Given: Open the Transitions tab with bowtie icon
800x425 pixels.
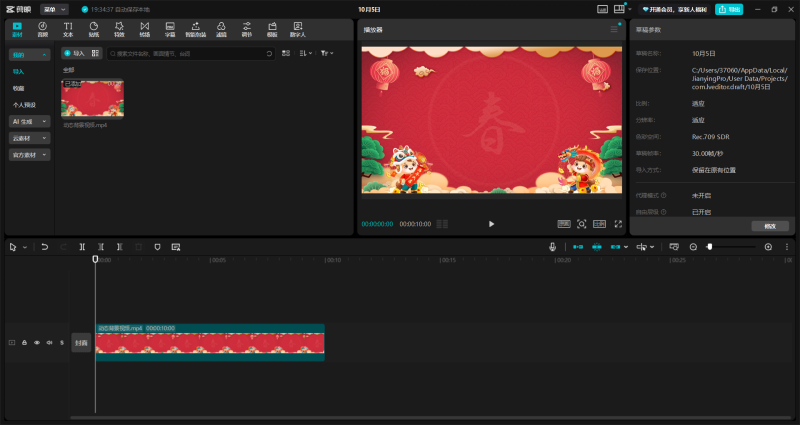Looking at the screenshot, I should tap(144, 30).
